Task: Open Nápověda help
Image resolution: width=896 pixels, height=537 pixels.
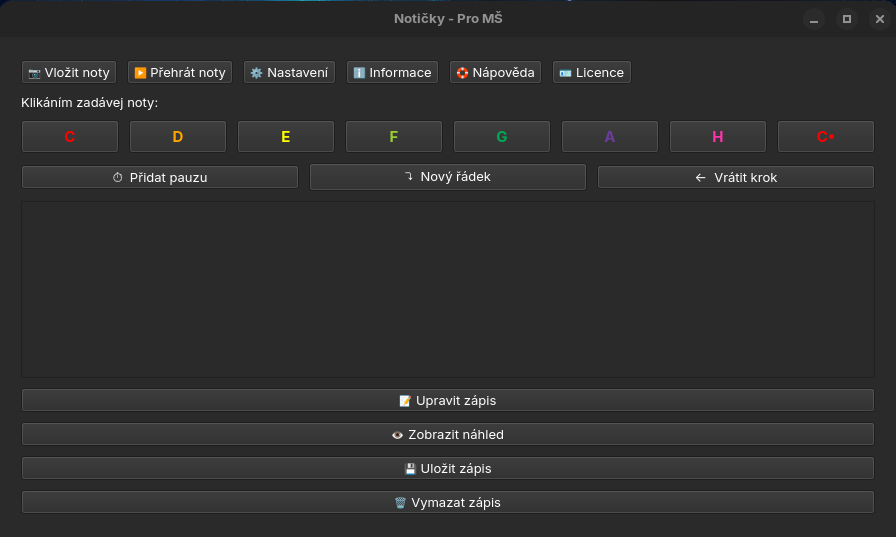Action: (x=495, y=72)
